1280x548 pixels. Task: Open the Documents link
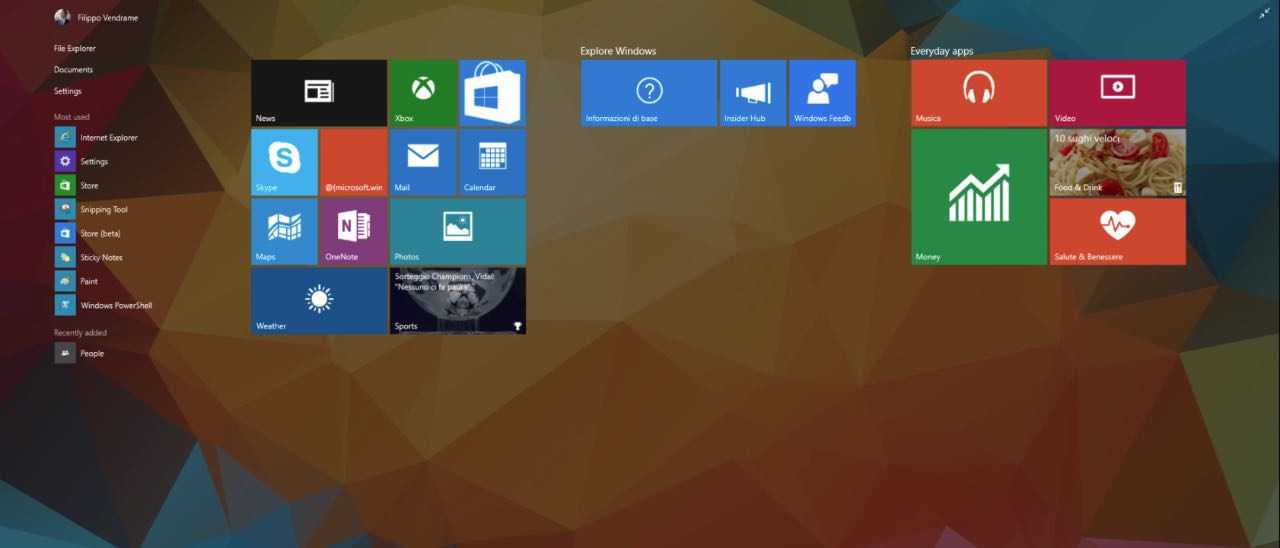74,70
